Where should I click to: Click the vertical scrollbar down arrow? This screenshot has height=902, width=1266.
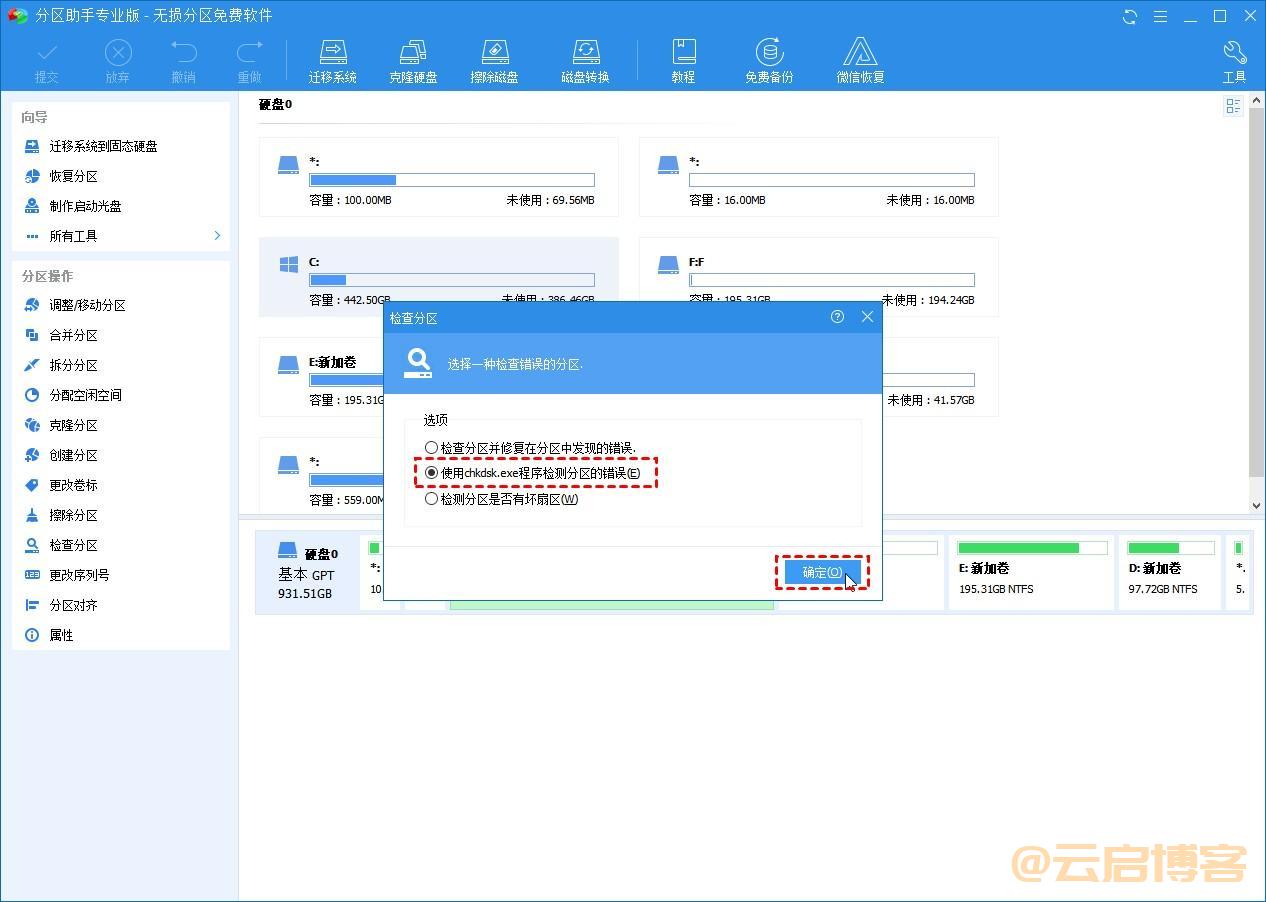click(1257, 506)
